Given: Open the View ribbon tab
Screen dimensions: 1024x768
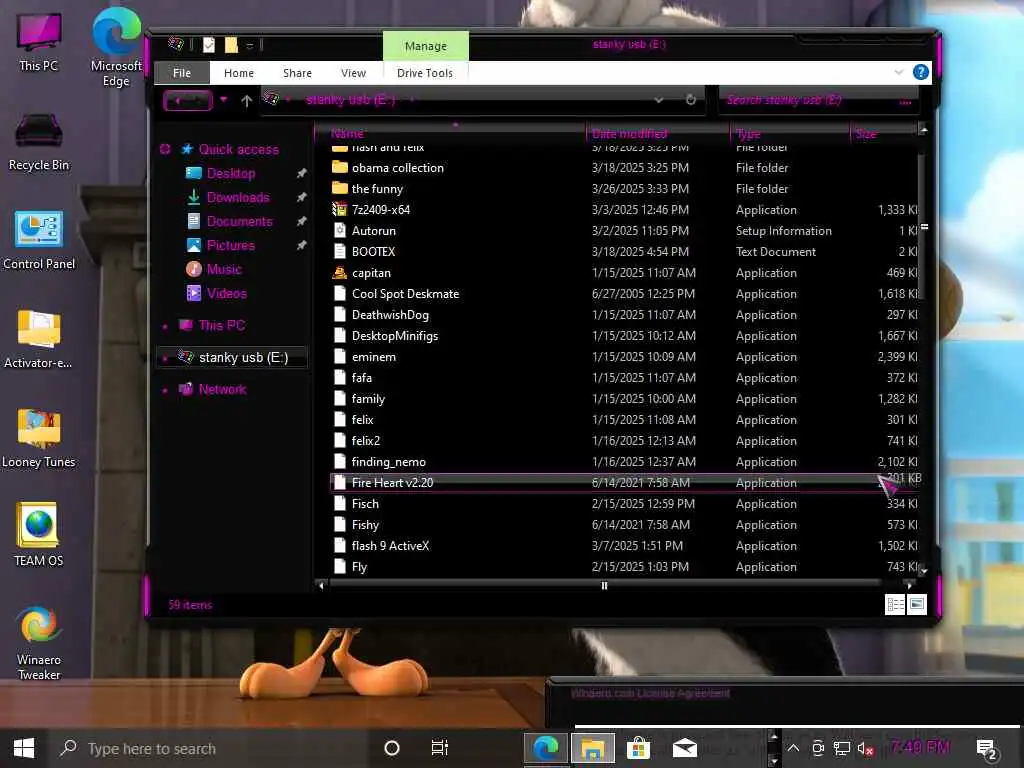Looking at the screenshot, I should point(353,72).
